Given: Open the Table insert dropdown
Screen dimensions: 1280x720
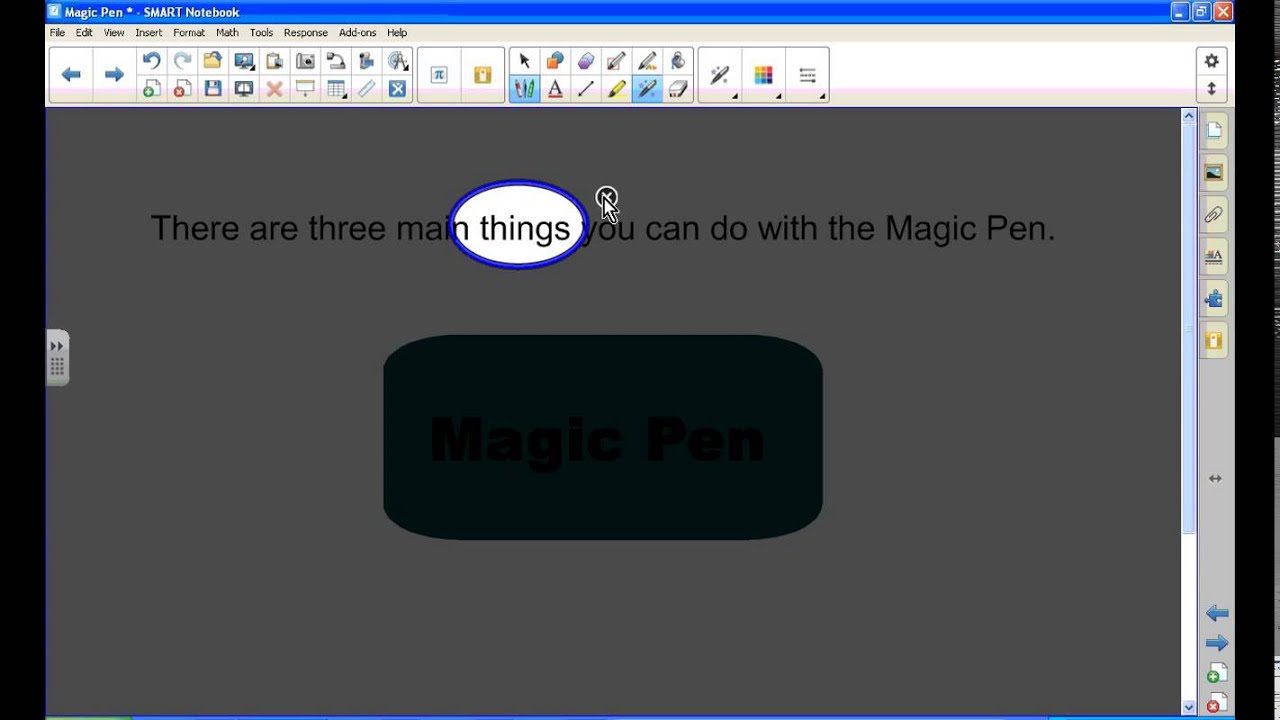Looking at the screenshot, I should click(x=337, y=89).
